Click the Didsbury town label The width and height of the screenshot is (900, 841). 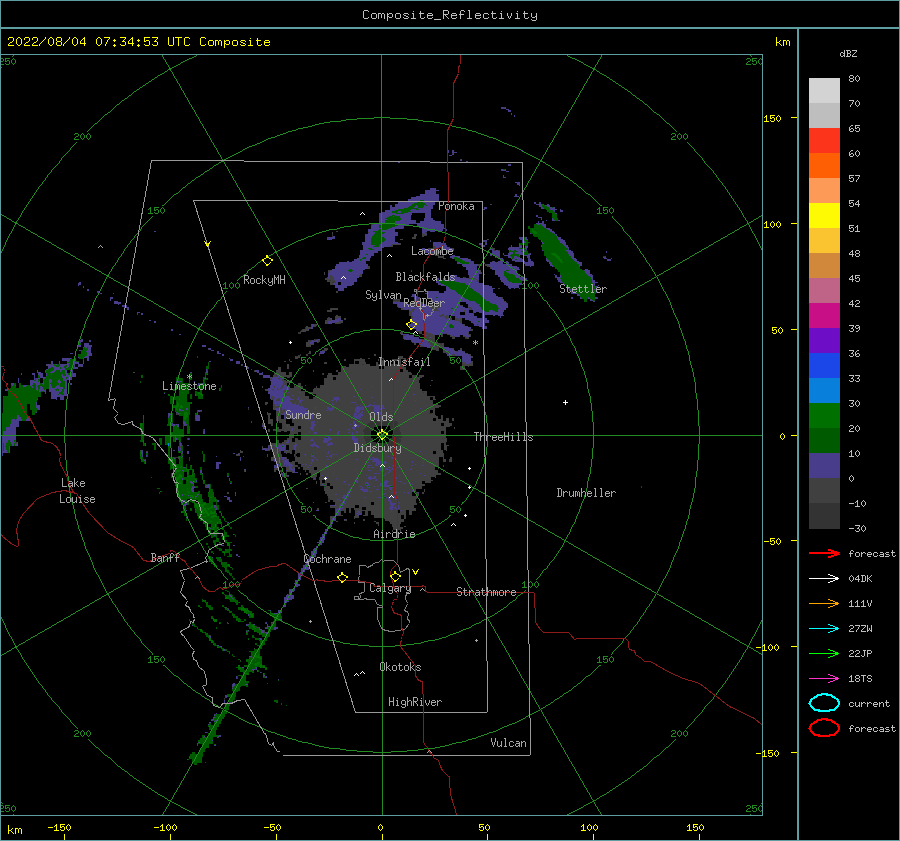coord(377,448)
